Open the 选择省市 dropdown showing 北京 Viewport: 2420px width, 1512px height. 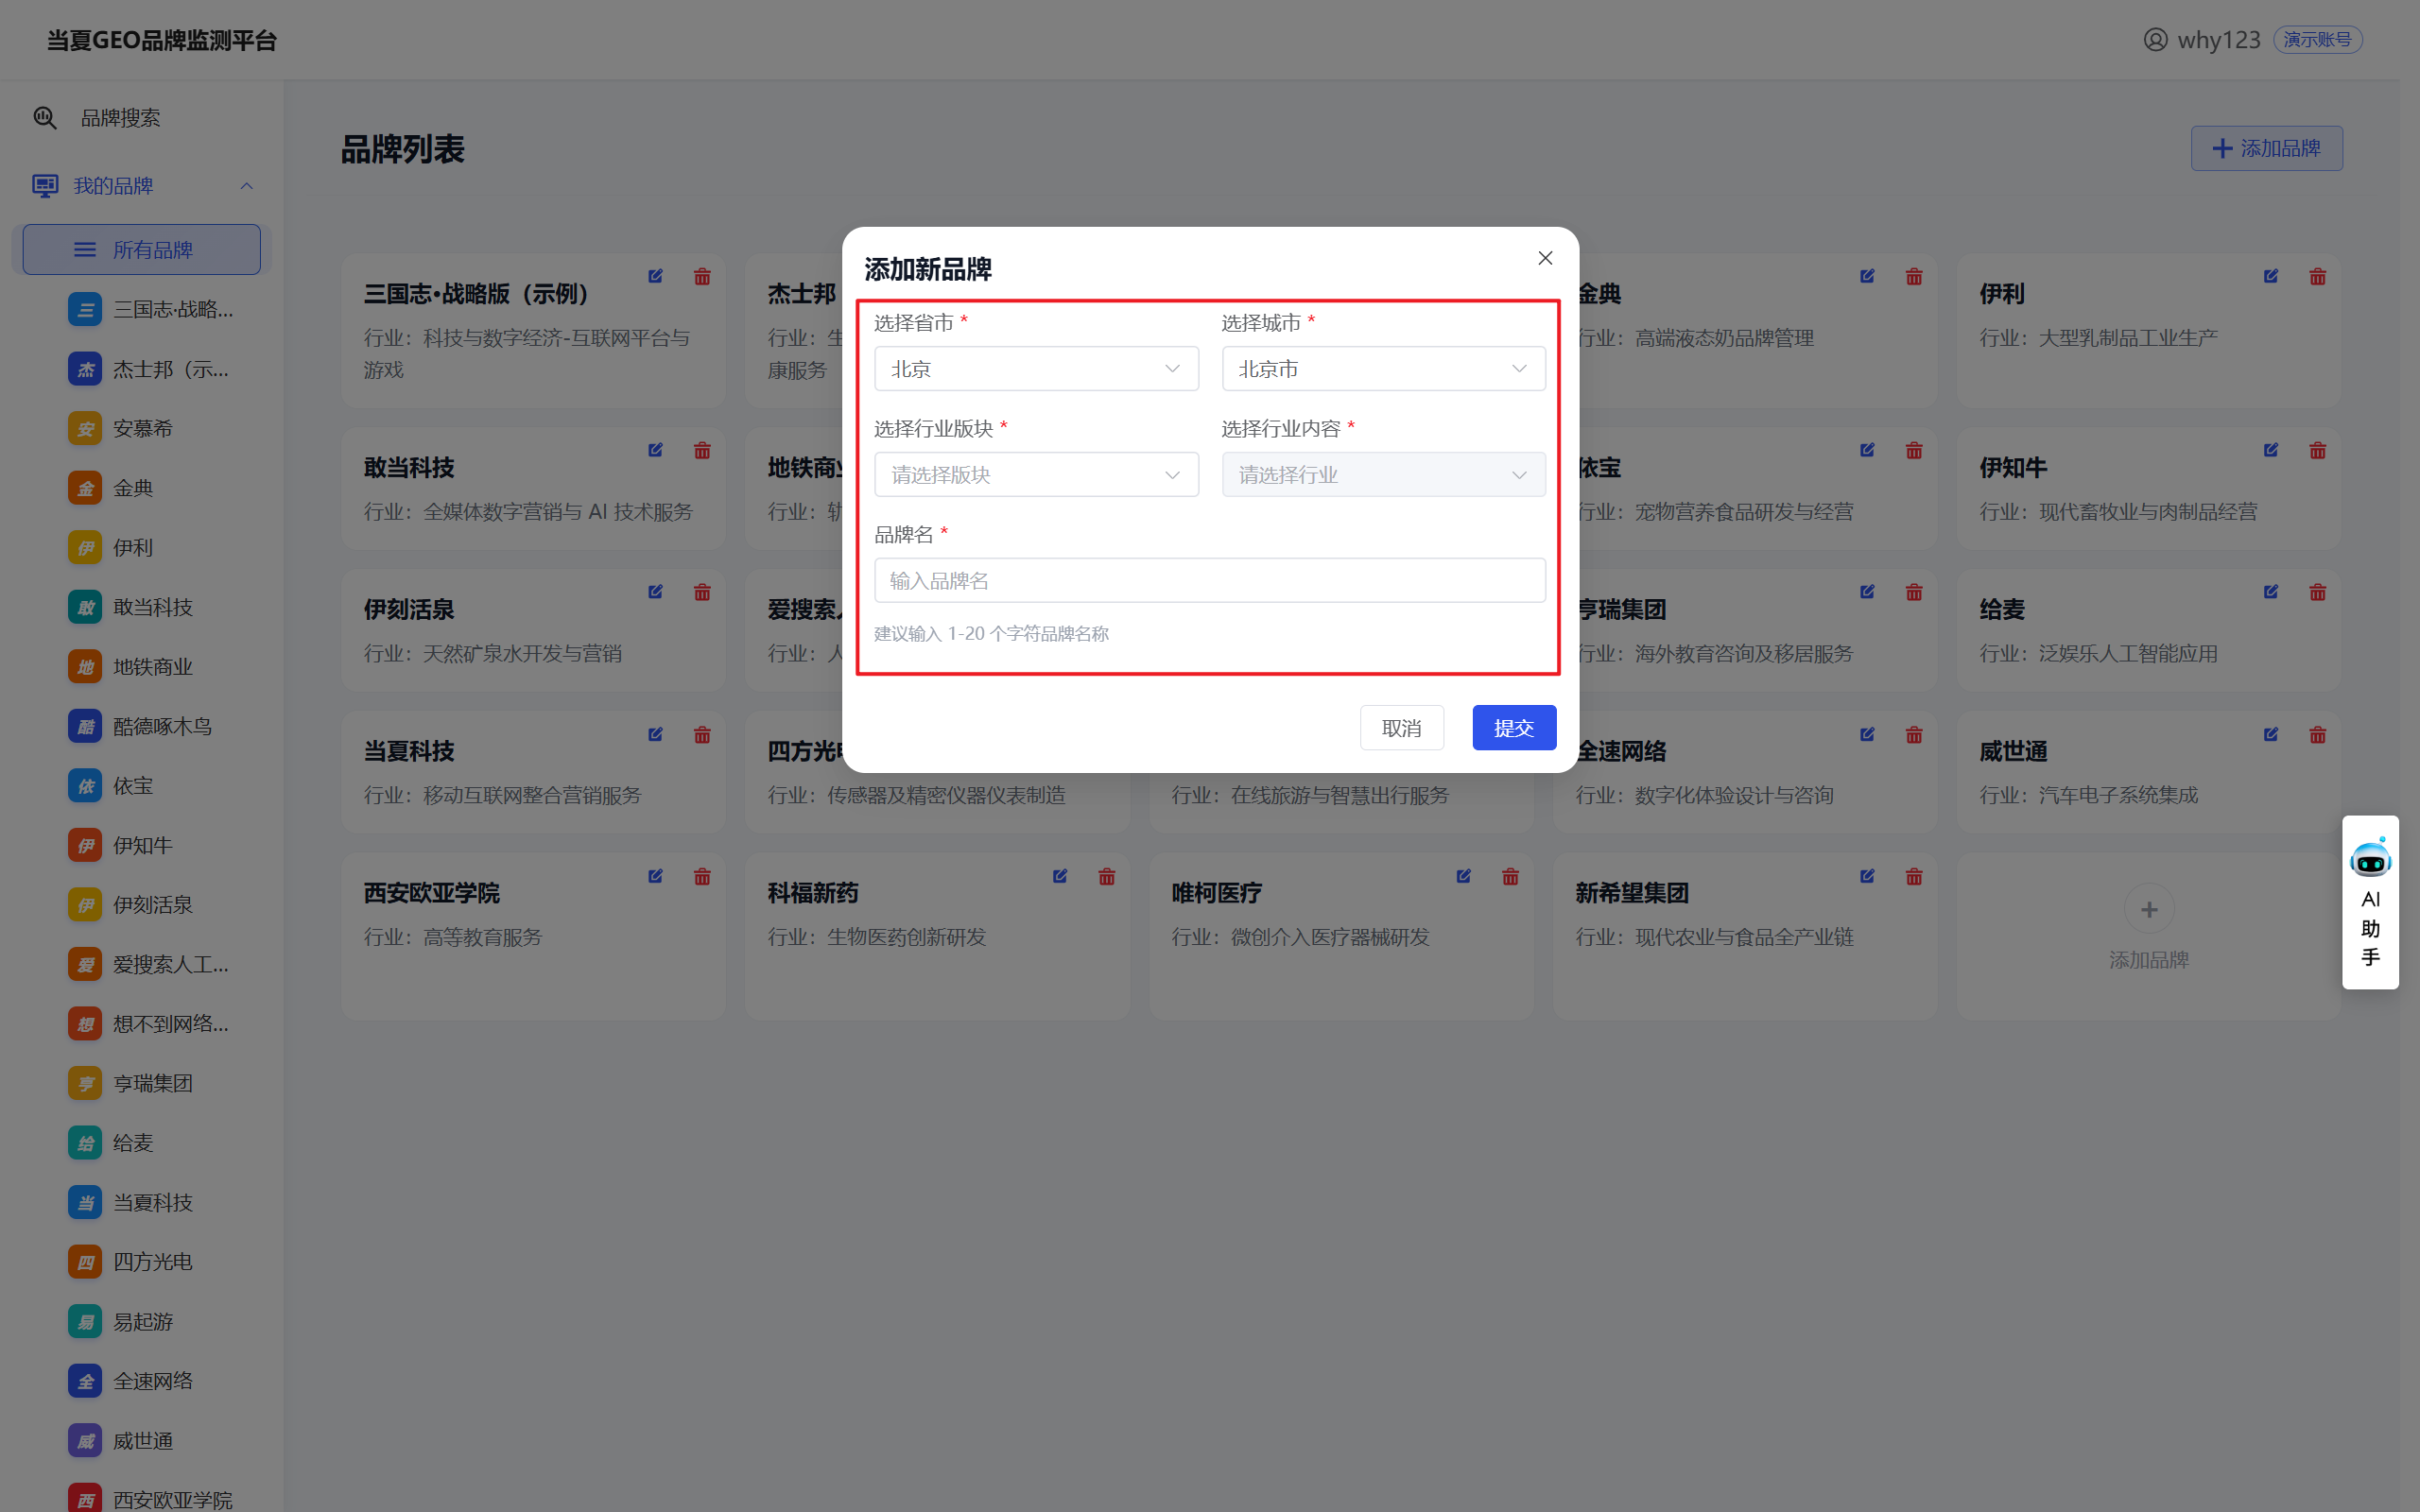point(1035,369)
